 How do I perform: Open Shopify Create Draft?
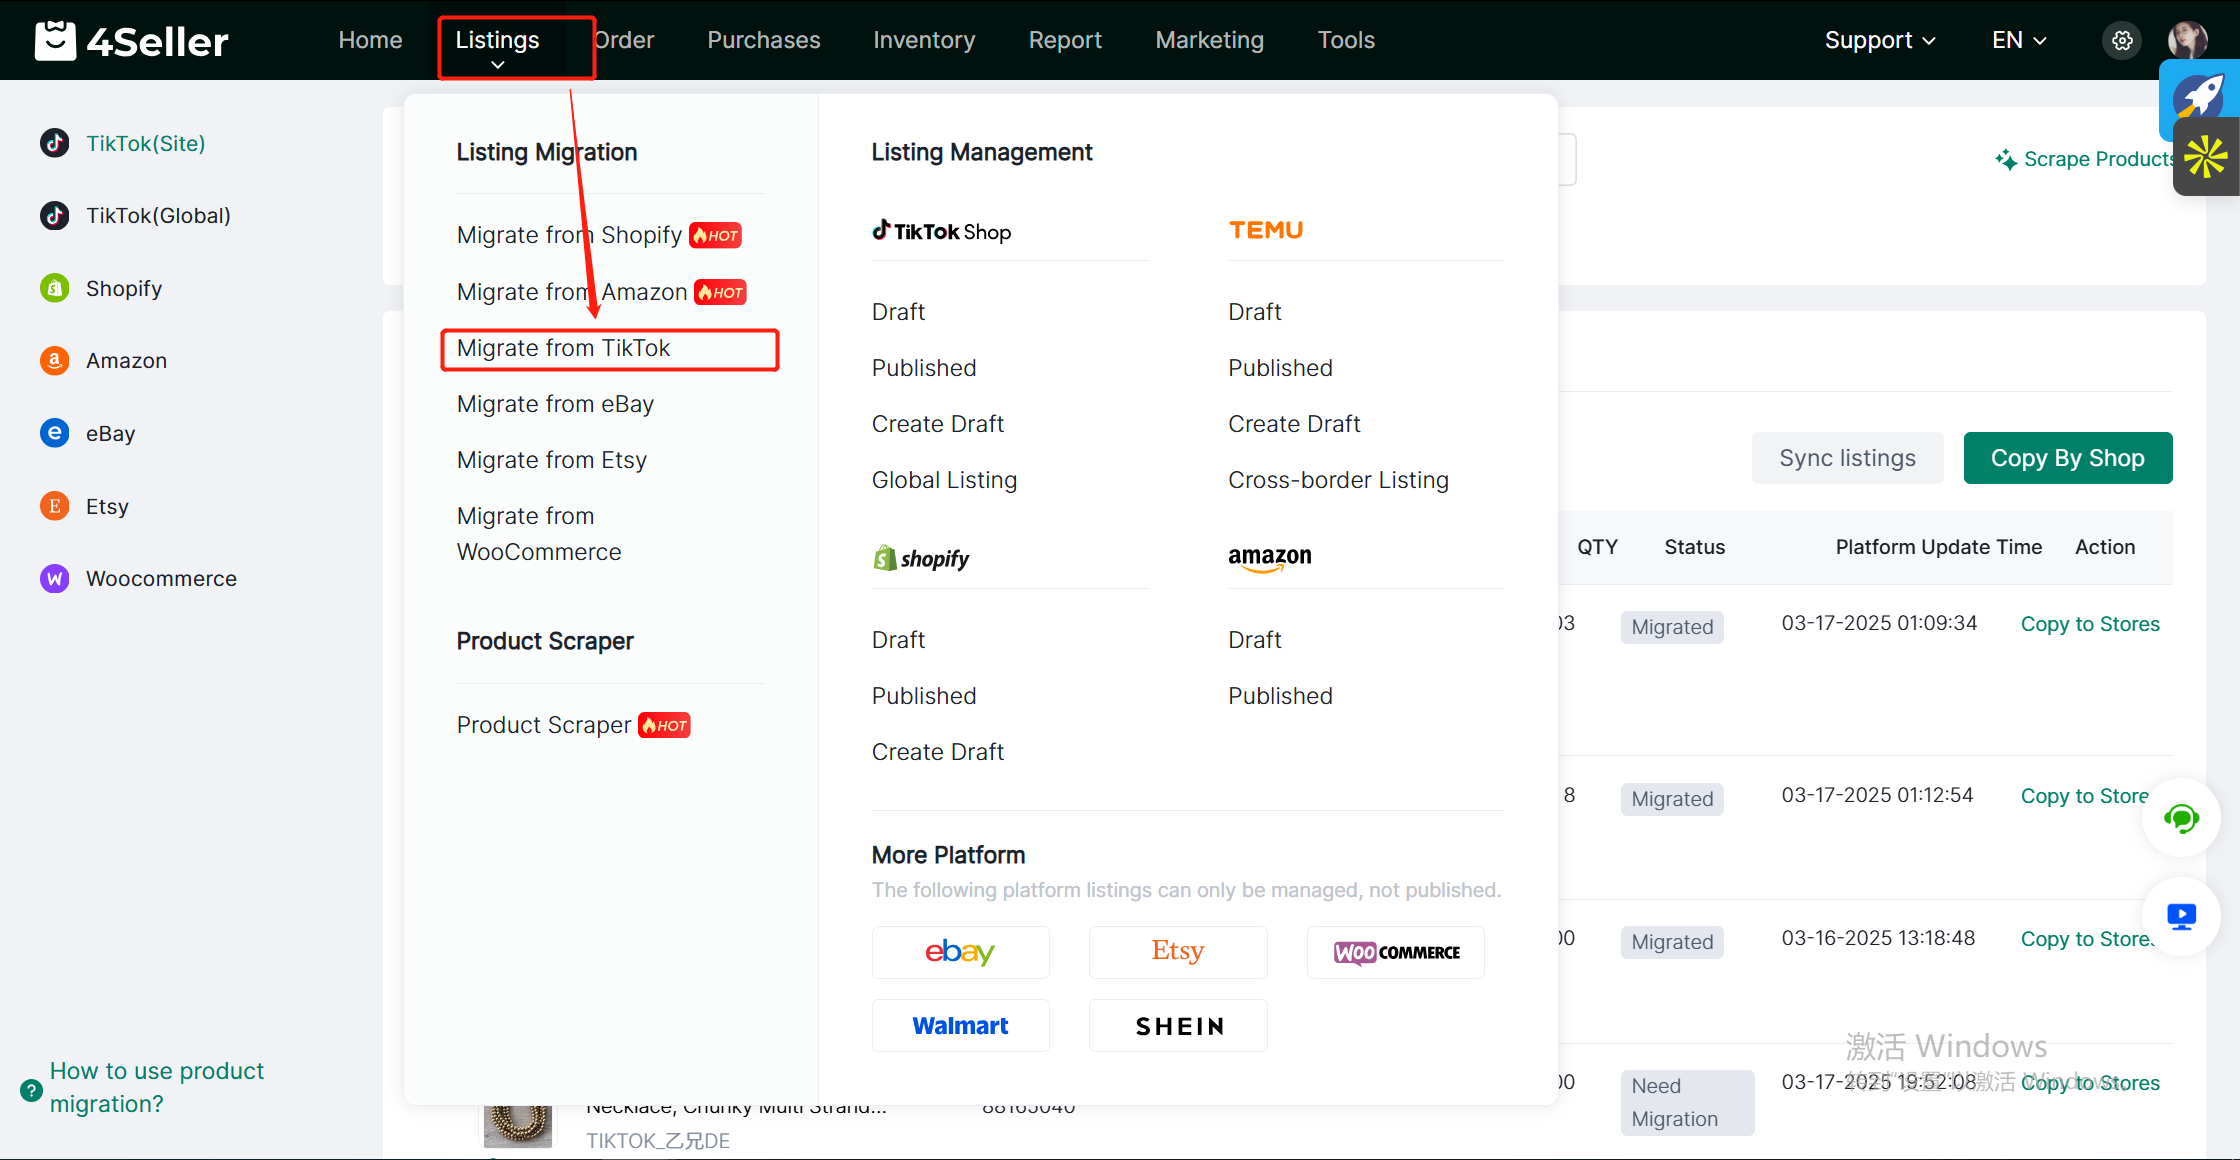coord(937,752)
